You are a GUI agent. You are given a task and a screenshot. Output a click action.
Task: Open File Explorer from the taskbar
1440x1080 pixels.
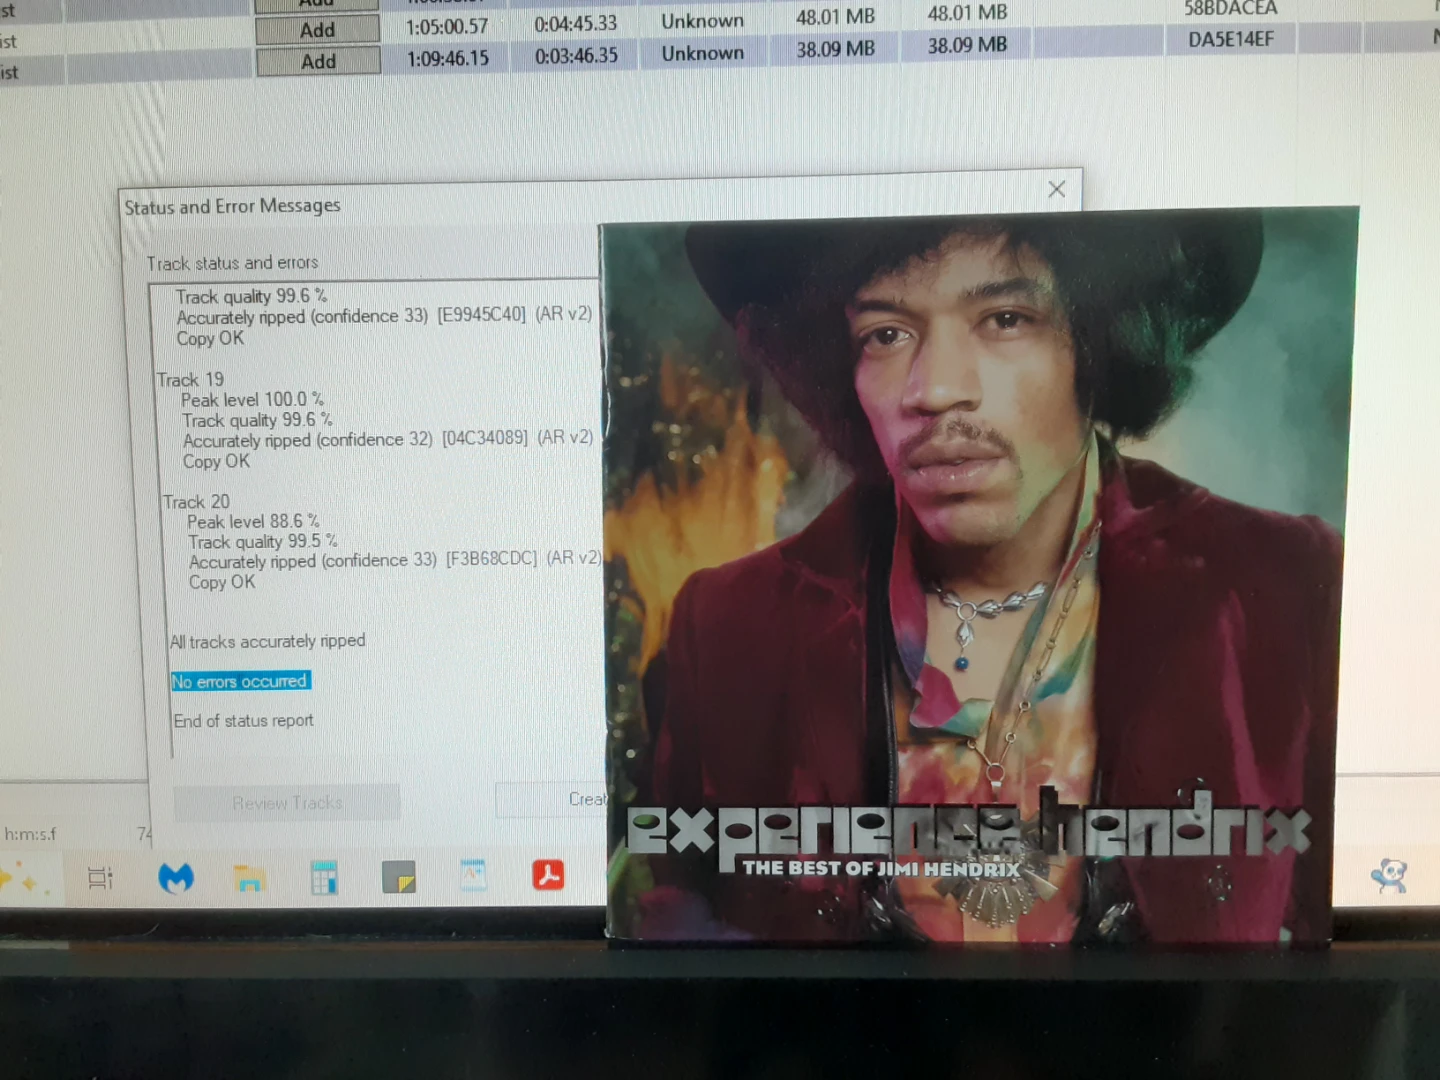click(x=249, y=878)
